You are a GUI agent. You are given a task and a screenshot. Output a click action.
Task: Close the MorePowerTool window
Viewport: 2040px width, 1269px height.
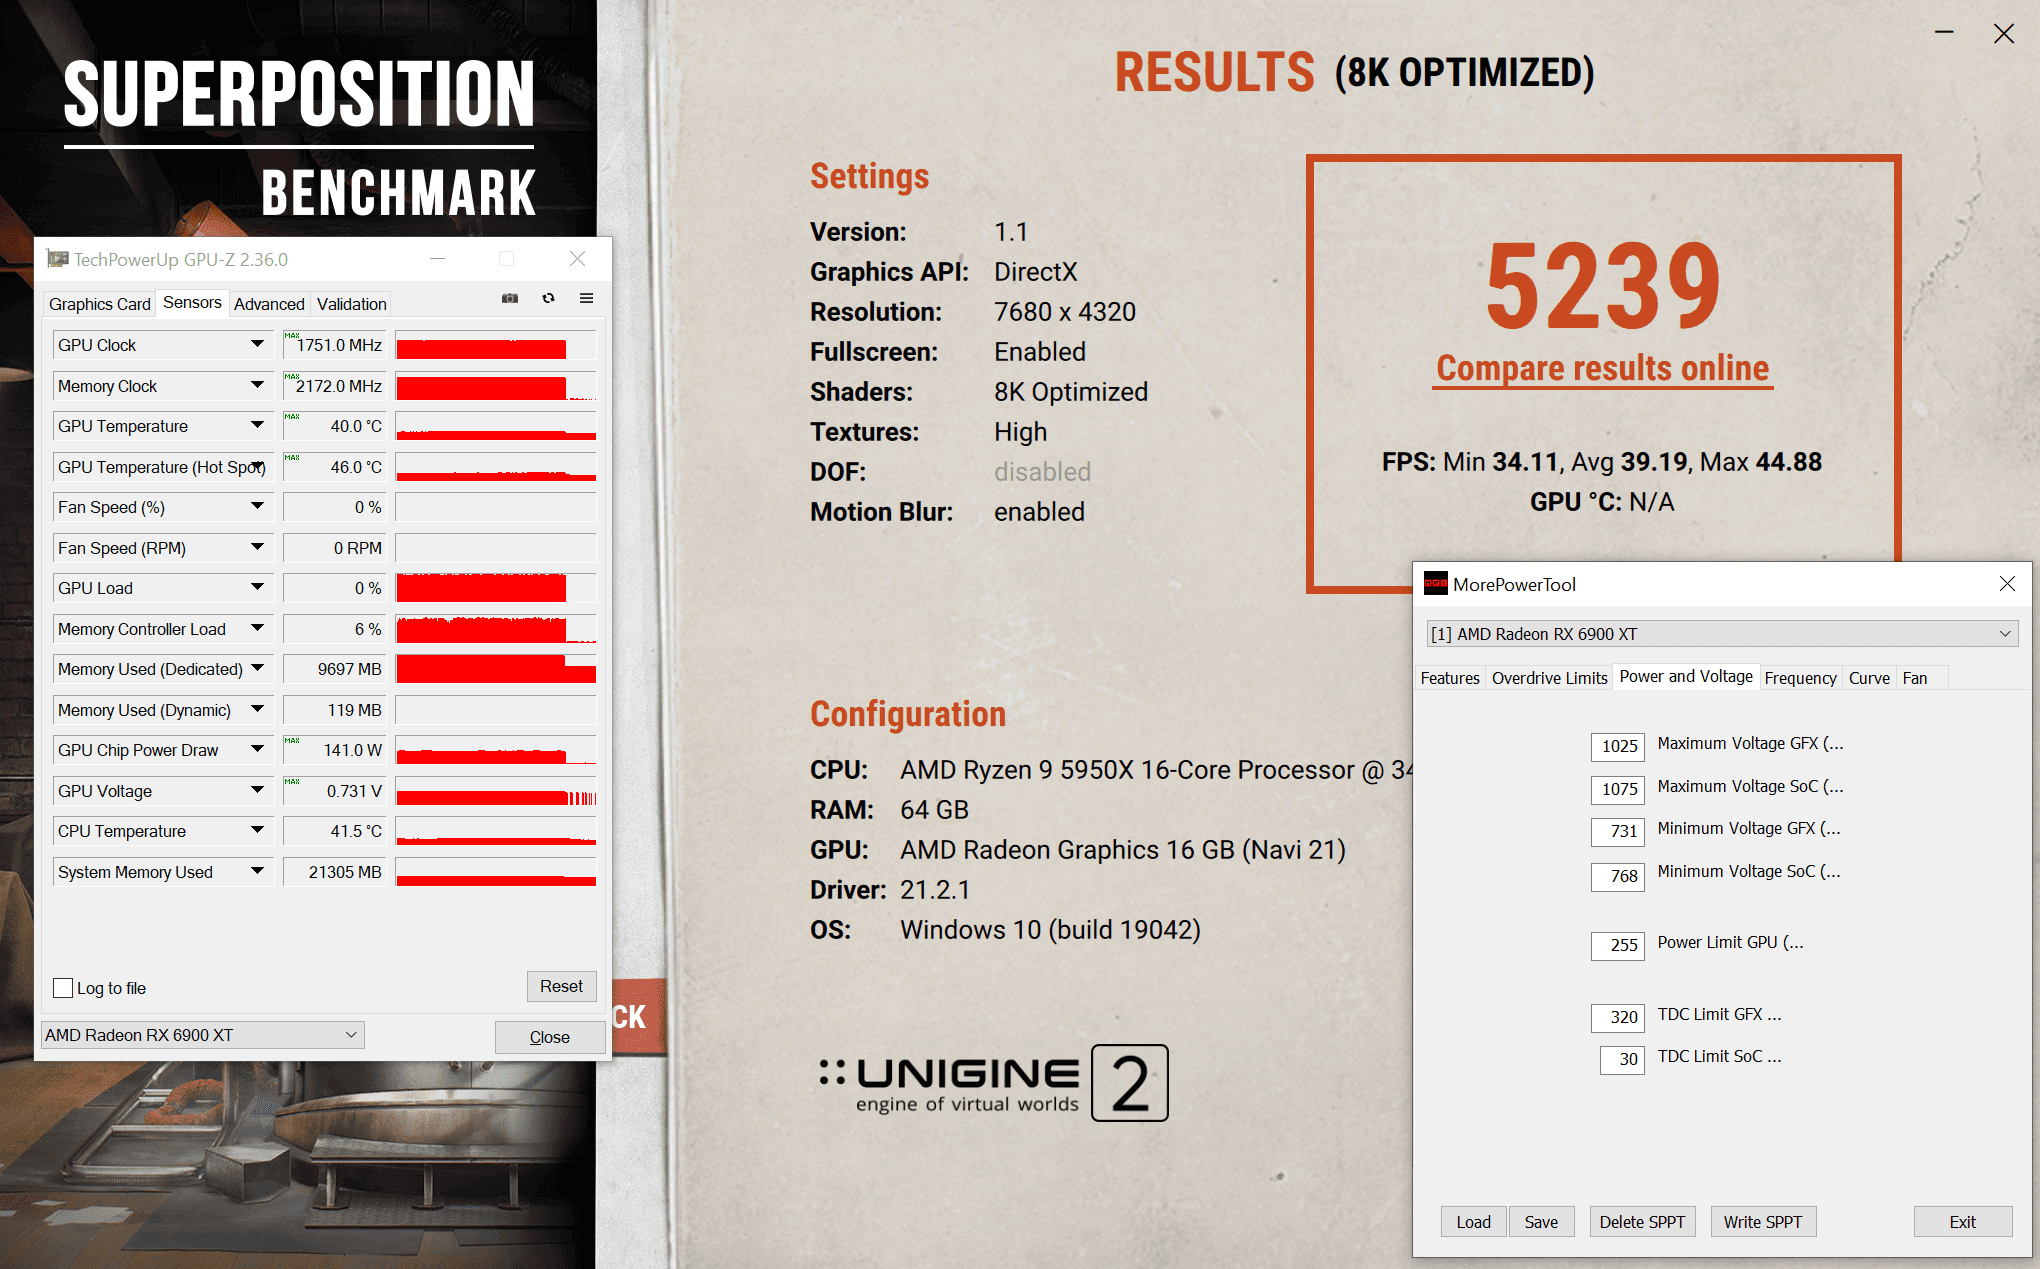pos(2007,583)
